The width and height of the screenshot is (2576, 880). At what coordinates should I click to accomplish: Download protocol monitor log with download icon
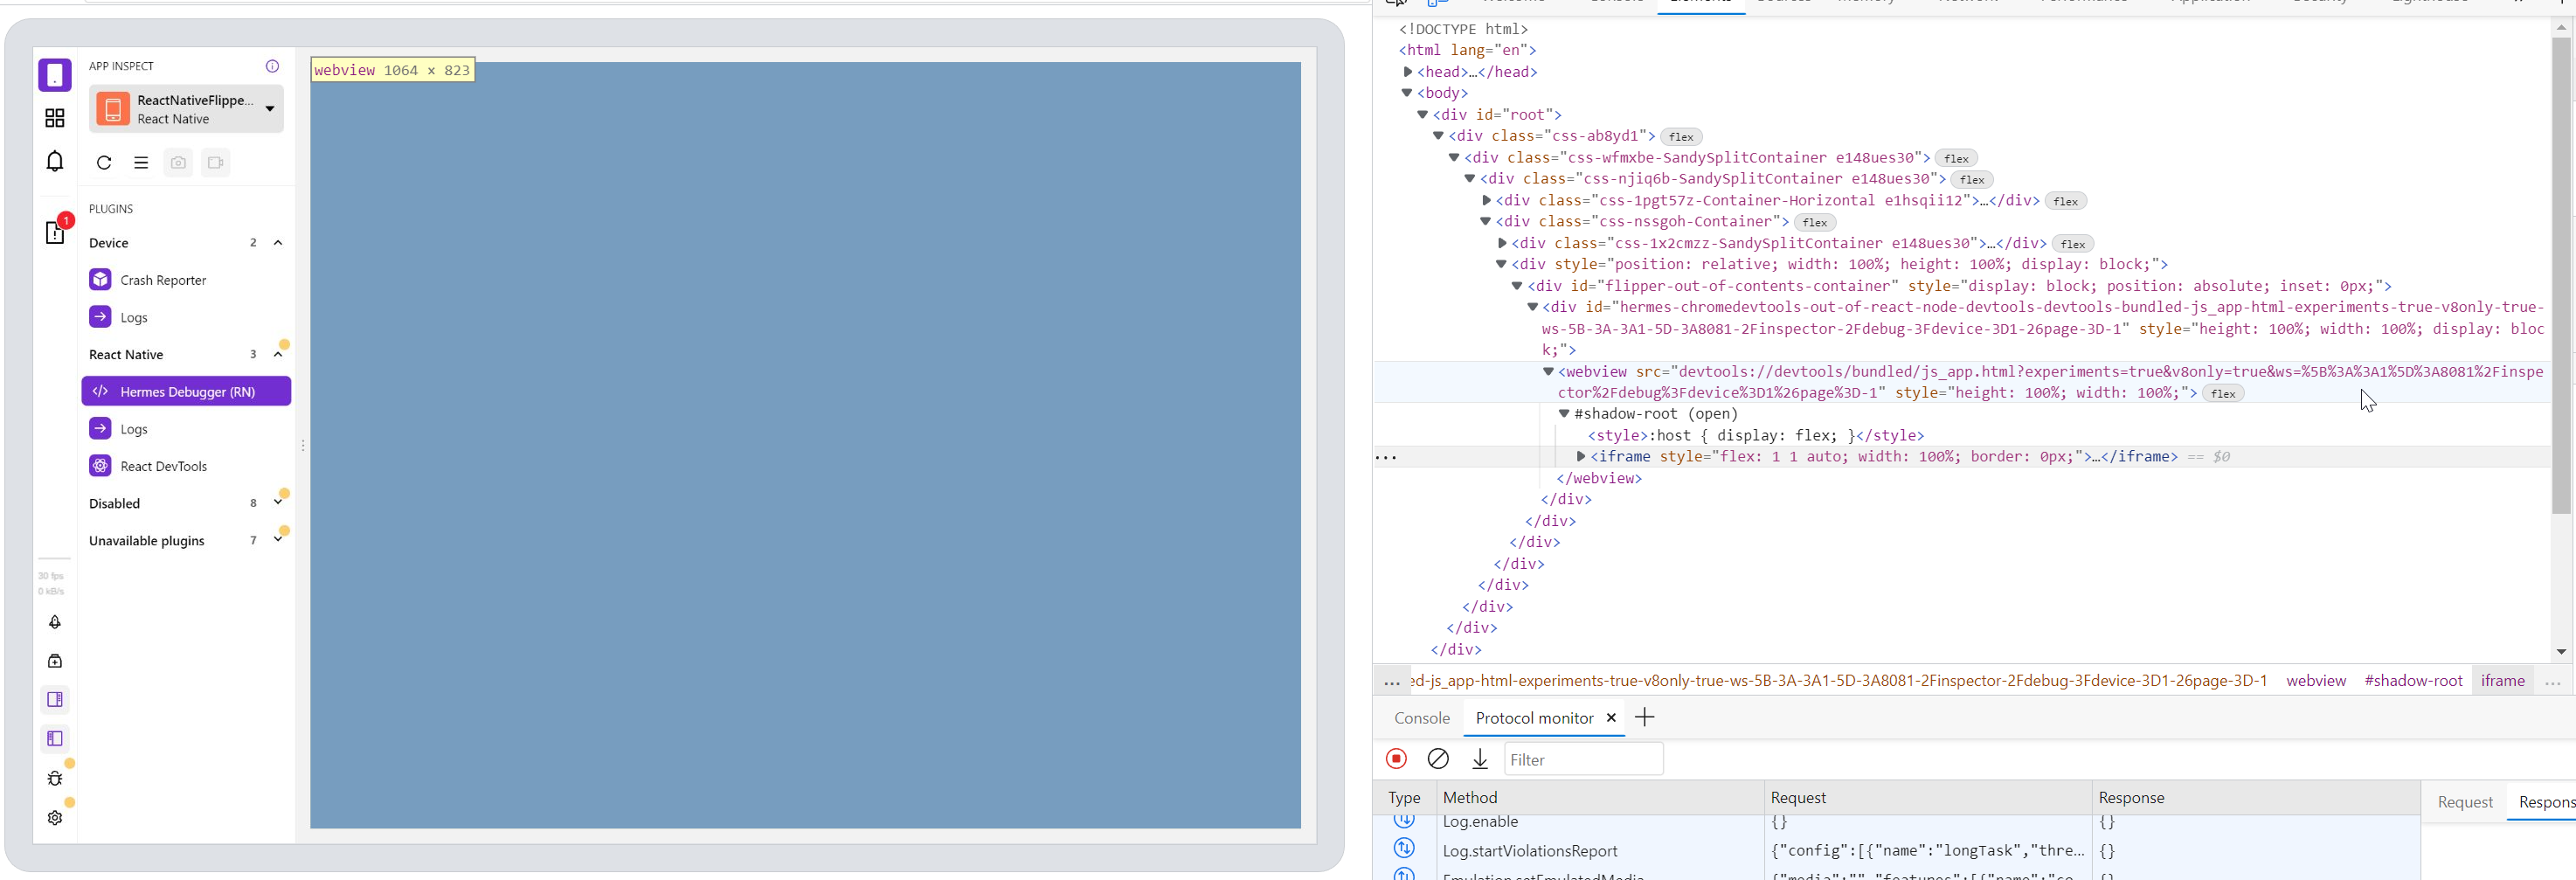1480,758
